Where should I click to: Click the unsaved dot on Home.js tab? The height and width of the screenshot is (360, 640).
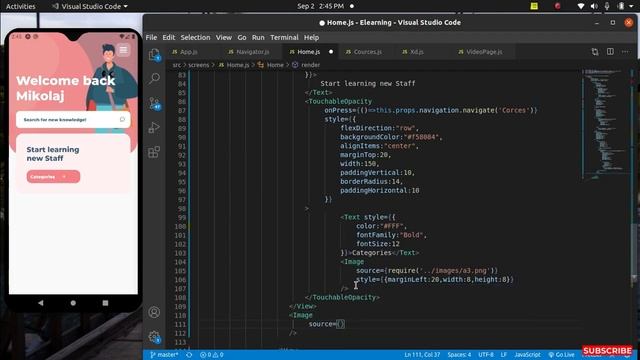pyautogui.click(x=331, y=52)
